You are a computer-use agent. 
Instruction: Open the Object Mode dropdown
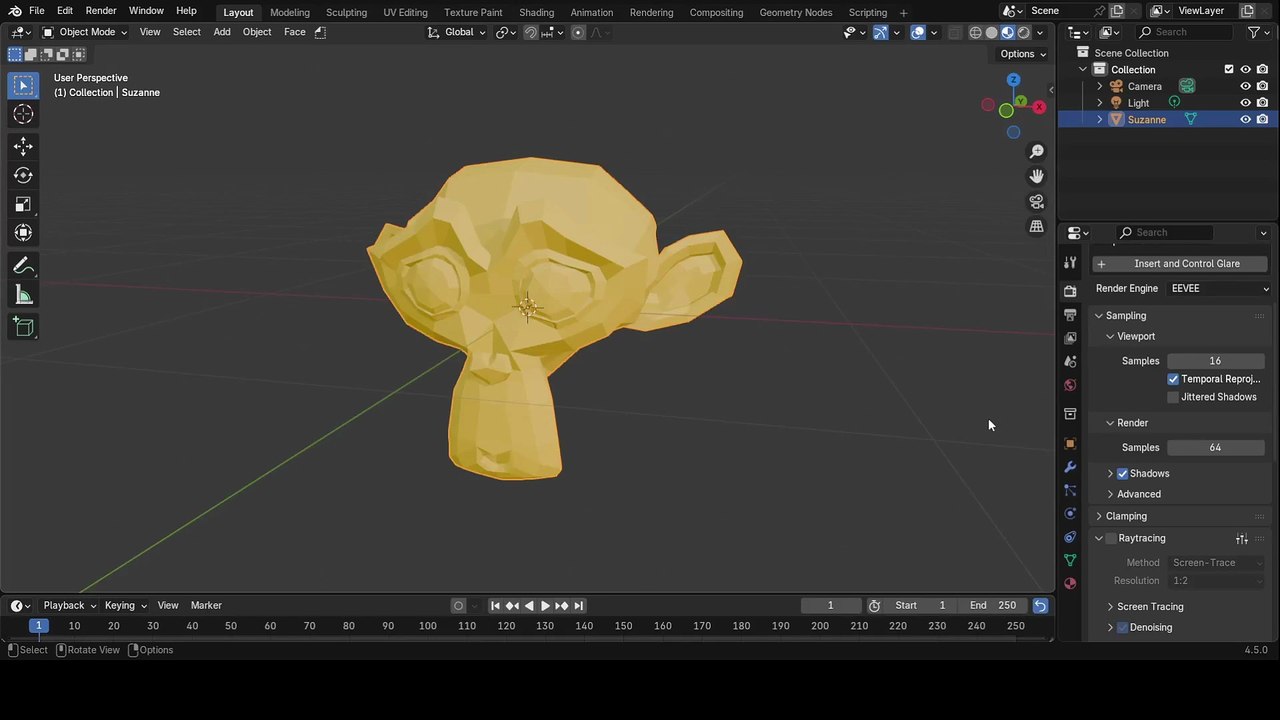pos(85,32)
